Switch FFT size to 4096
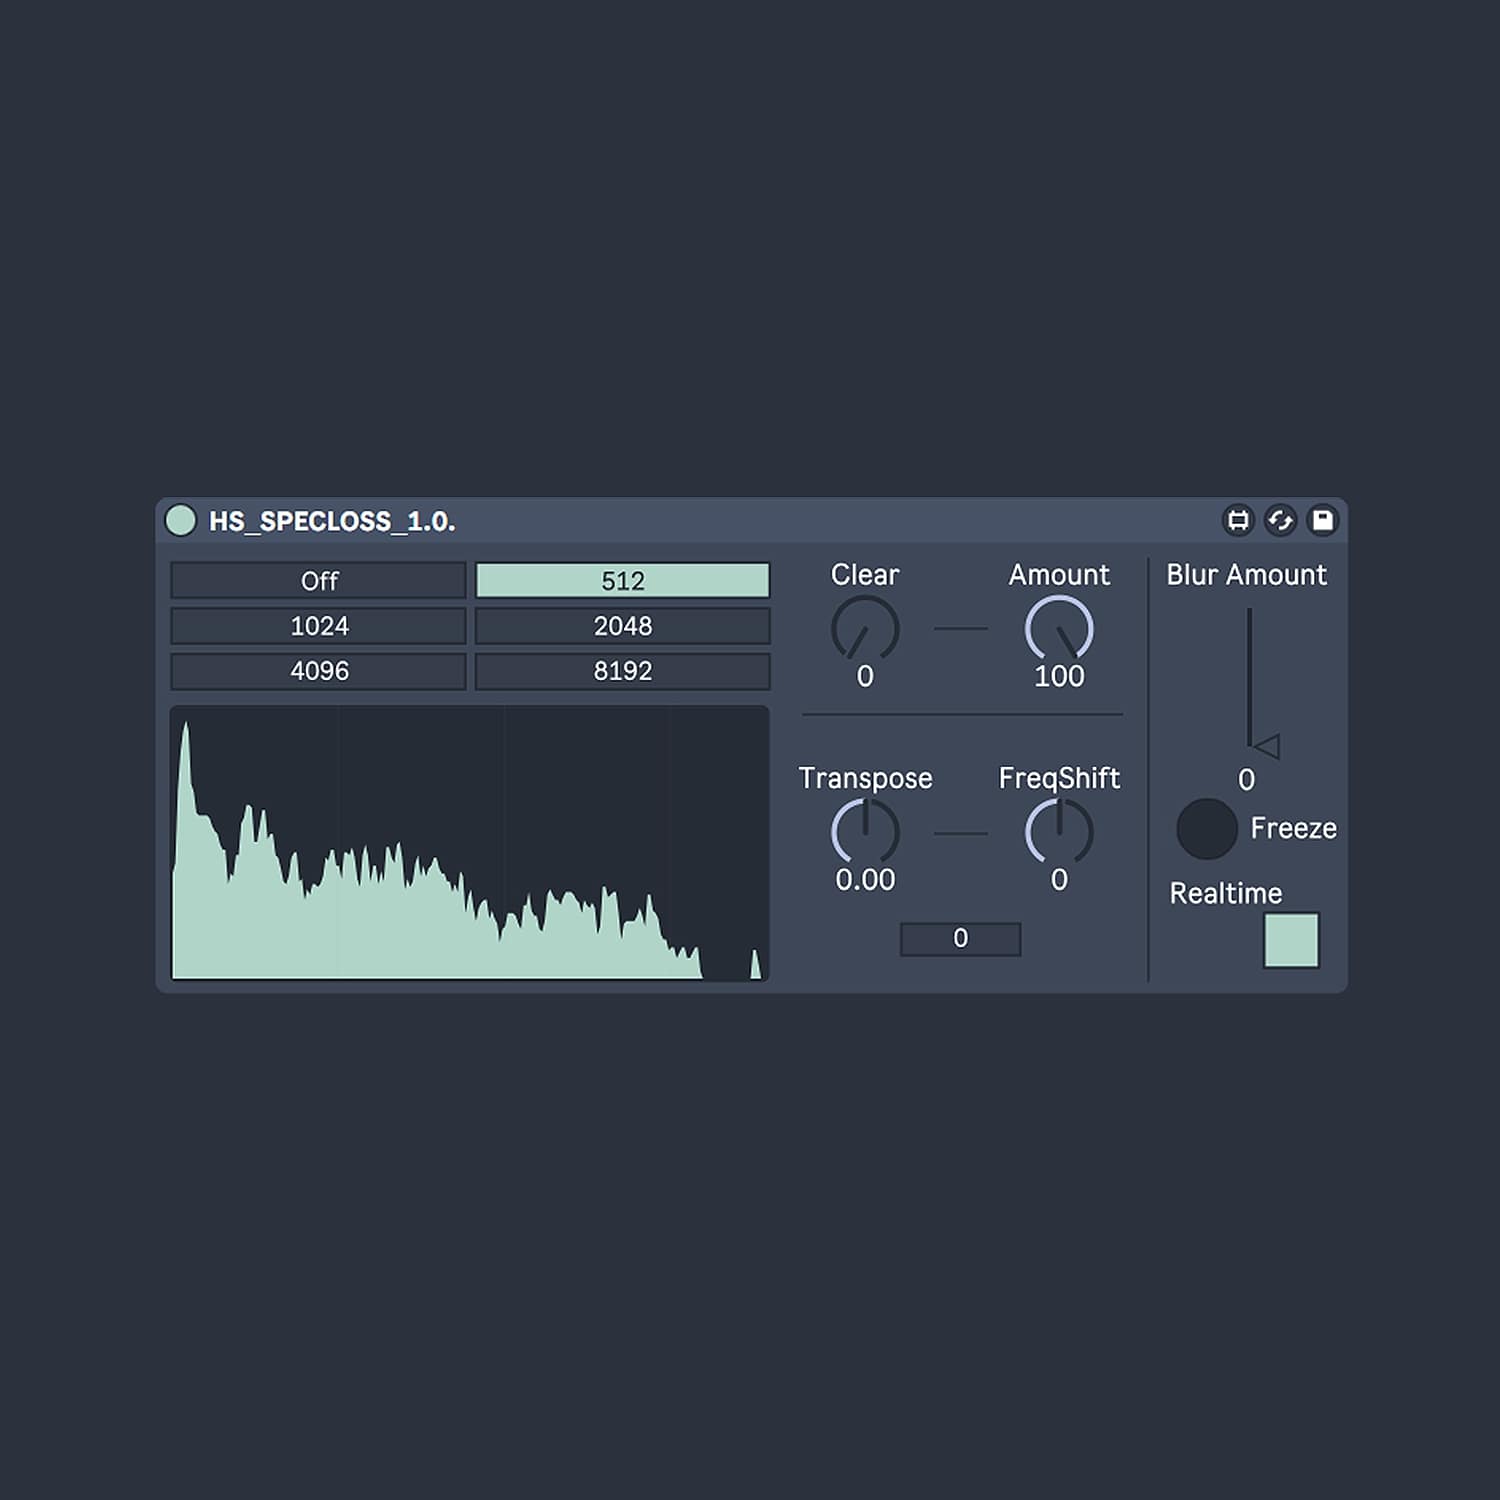This screenshot has width=1500, height=1500. [319, 671]
